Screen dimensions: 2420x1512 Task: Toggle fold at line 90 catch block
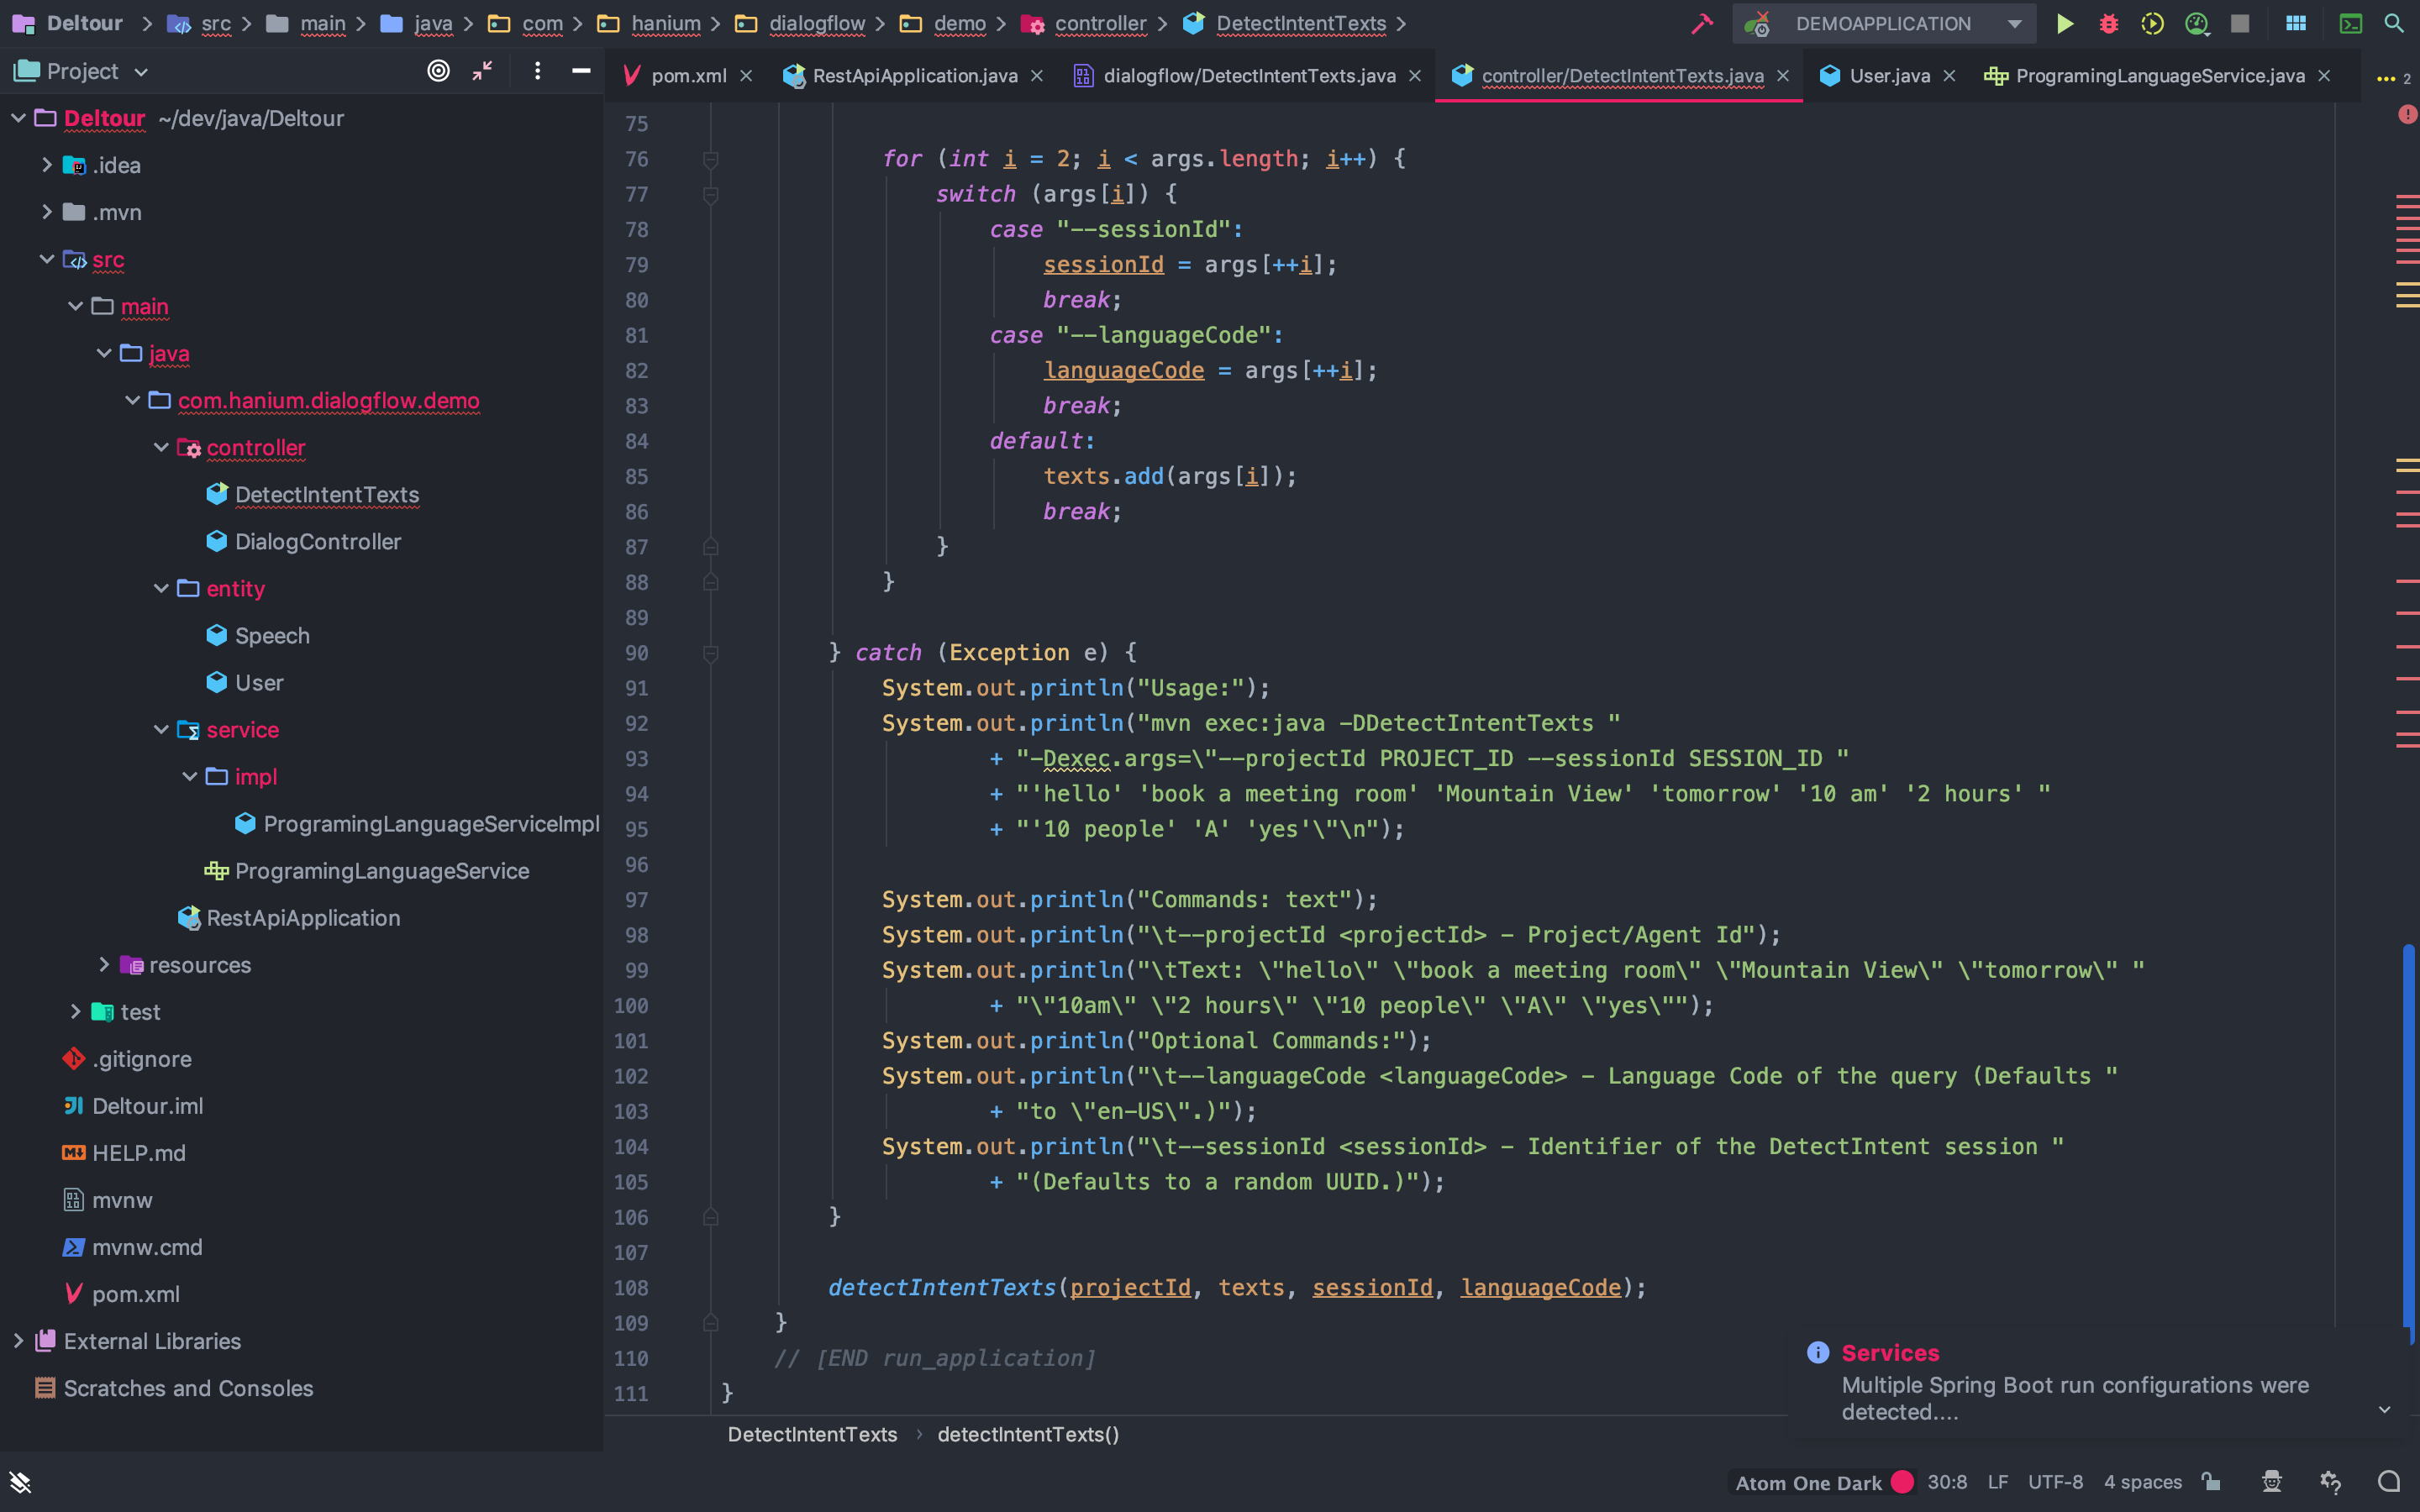click(710, 653)
